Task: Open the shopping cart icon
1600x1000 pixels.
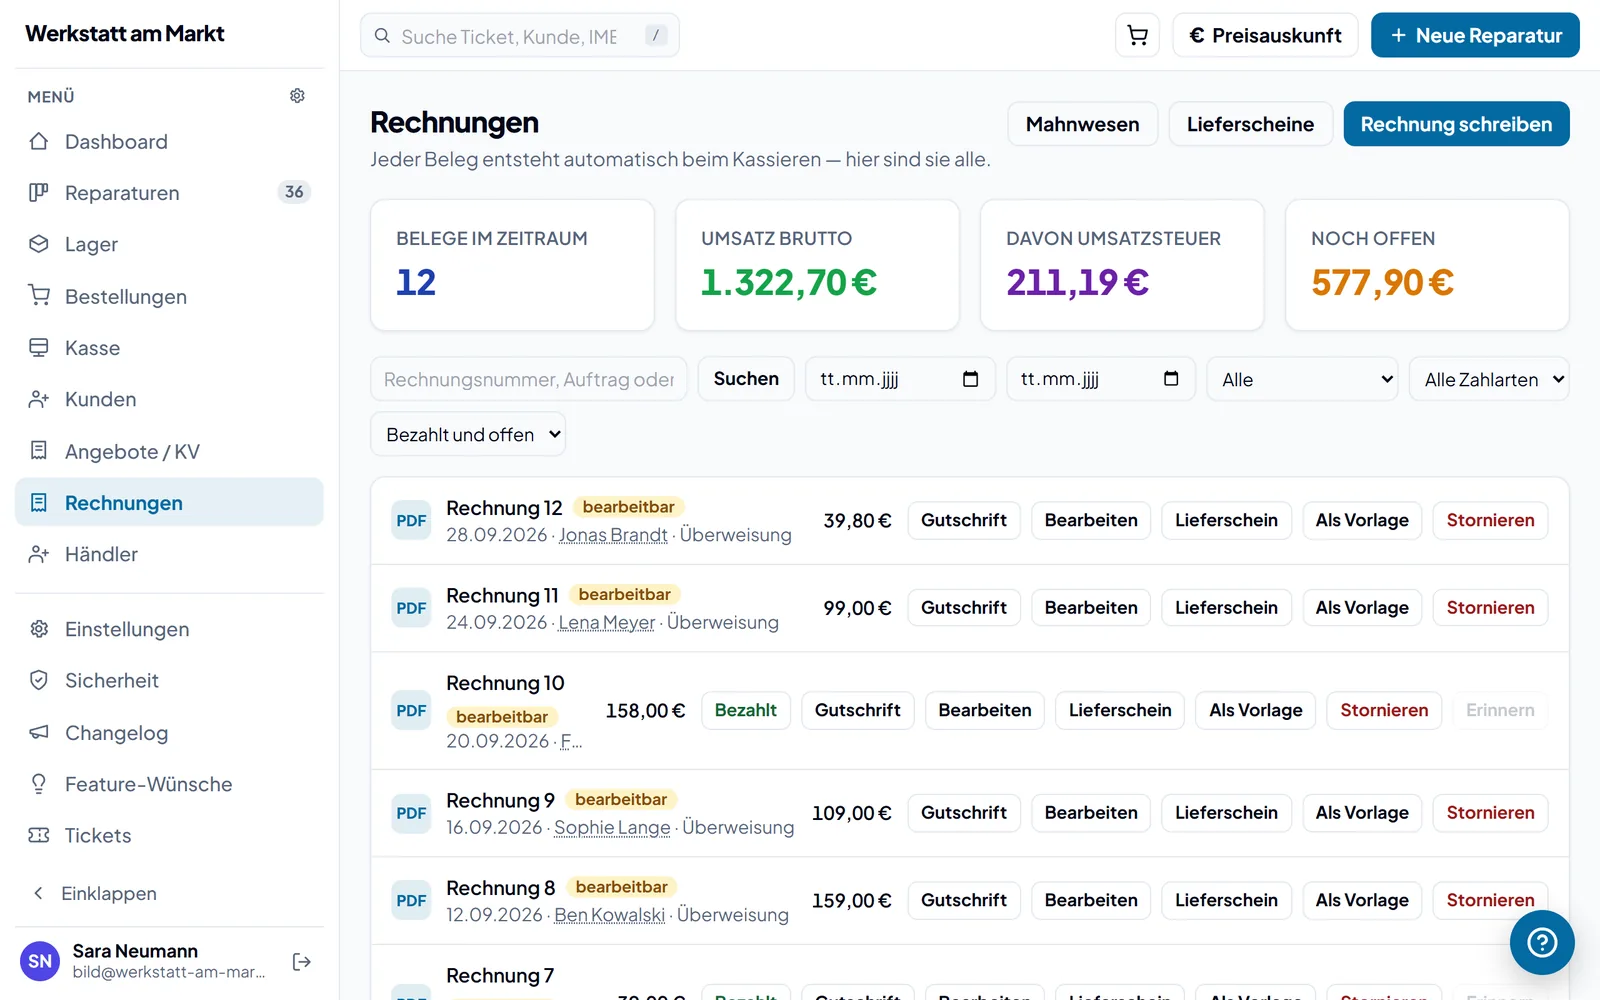Action: click(x=1137, y=36)
